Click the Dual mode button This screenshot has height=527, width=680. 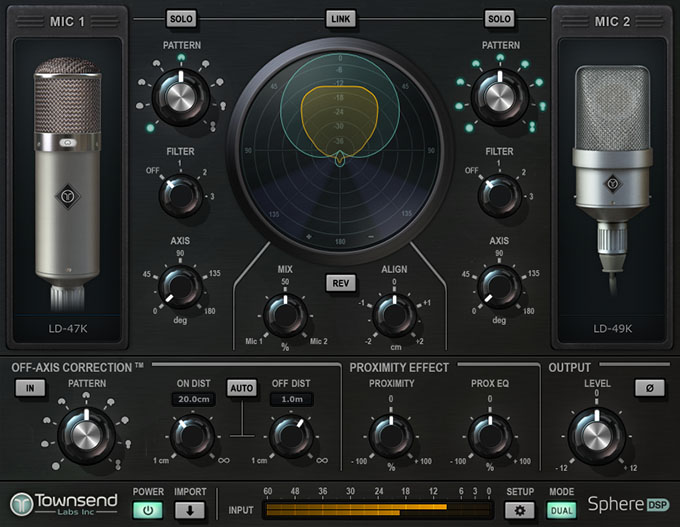tap(561, 509)
